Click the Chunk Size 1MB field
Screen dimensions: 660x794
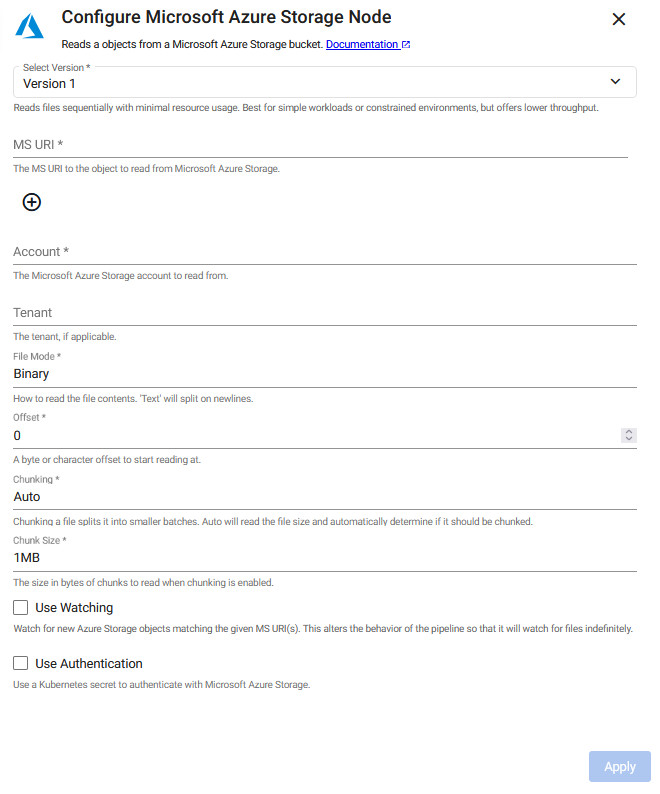[x=324, y=558]
